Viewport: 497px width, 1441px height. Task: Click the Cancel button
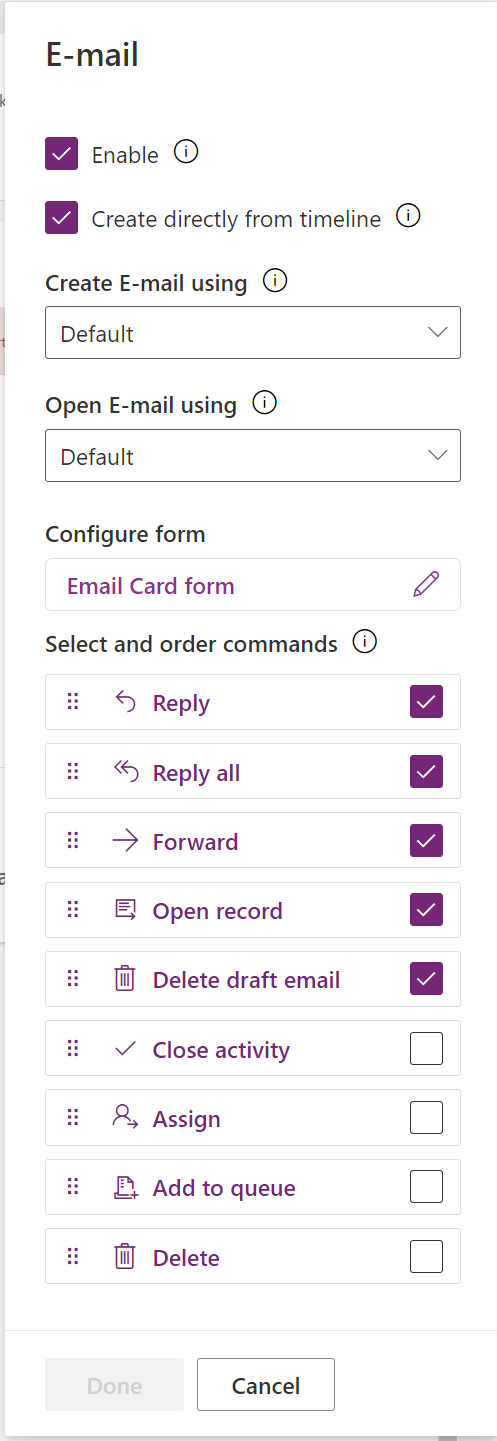pyautogui.click(x=266, y=1384)
